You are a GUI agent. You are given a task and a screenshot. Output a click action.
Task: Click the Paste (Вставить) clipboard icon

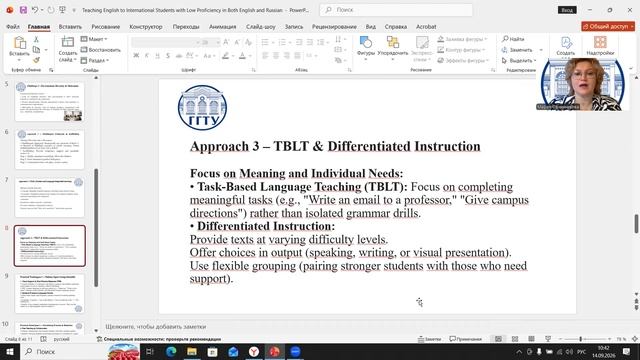19,42
